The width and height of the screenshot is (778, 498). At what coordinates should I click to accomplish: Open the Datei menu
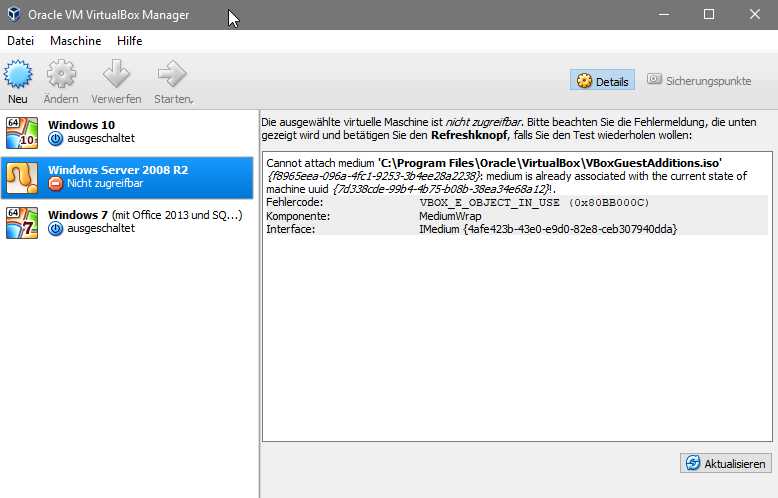coord(20,41)
